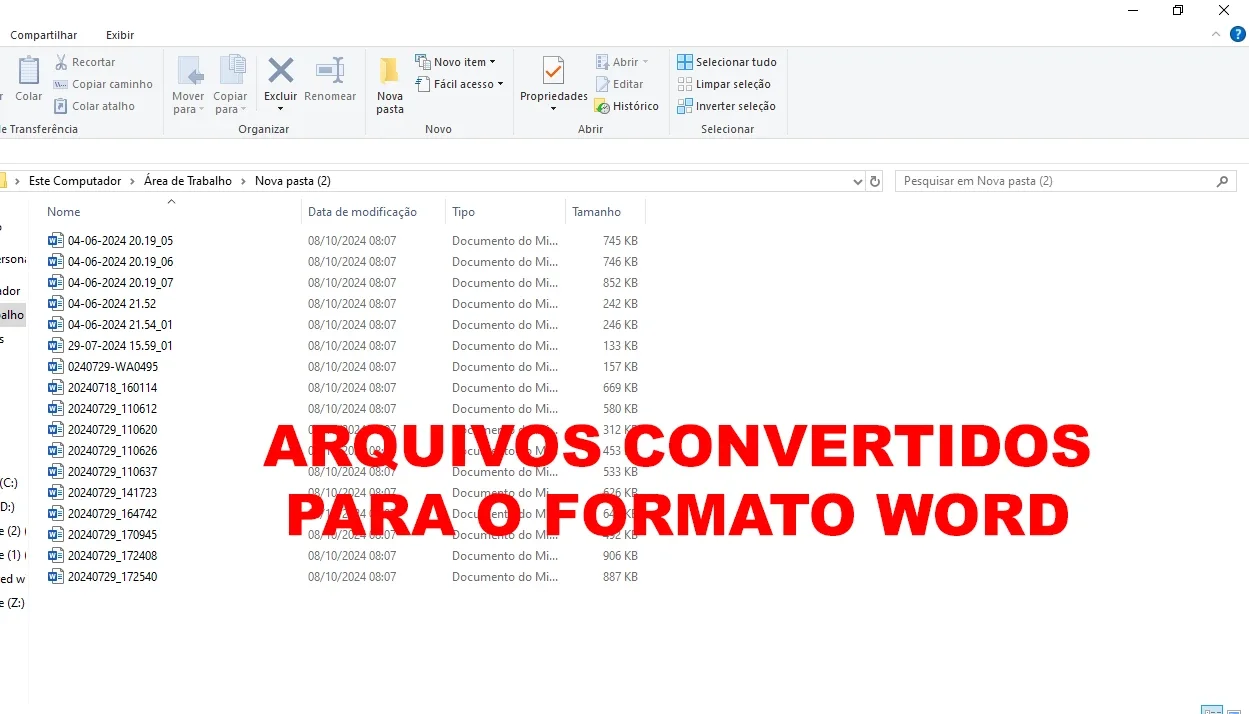Click the Editar command
The image size is (1249, 714).
point(619,84)
